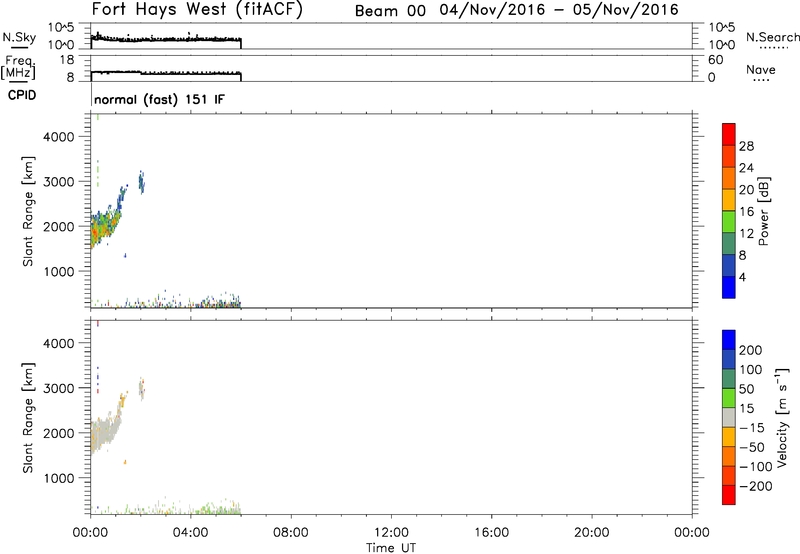Select the bright blue top segment of Velocity bar
The image size is (800, 554).
click(729, 340)
